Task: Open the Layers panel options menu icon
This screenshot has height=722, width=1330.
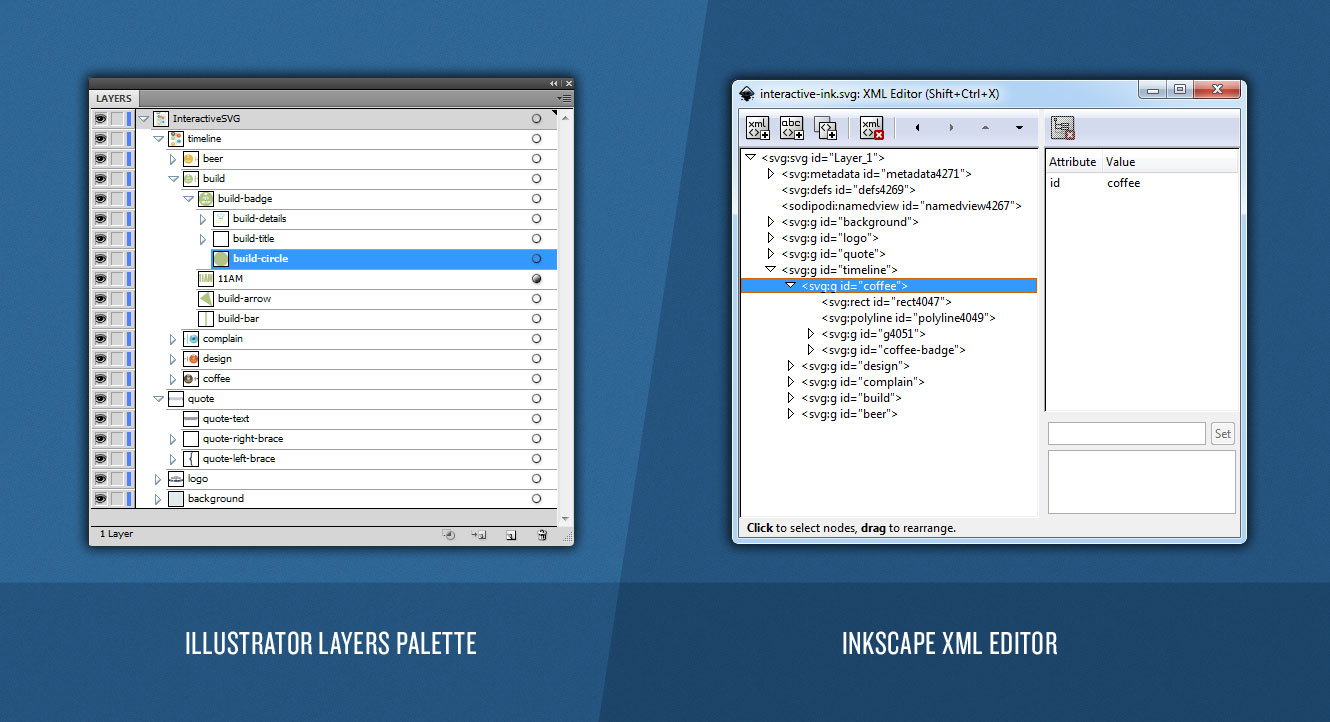Action: click(565, 99)
